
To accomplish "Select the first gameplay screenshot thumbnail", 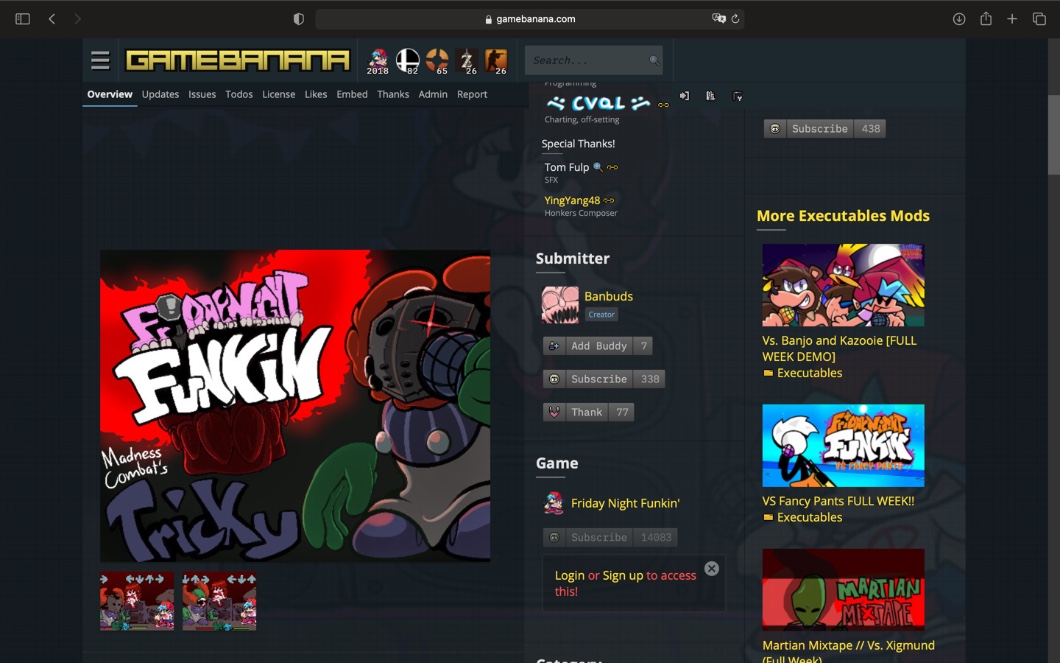I will coord(137,601).
